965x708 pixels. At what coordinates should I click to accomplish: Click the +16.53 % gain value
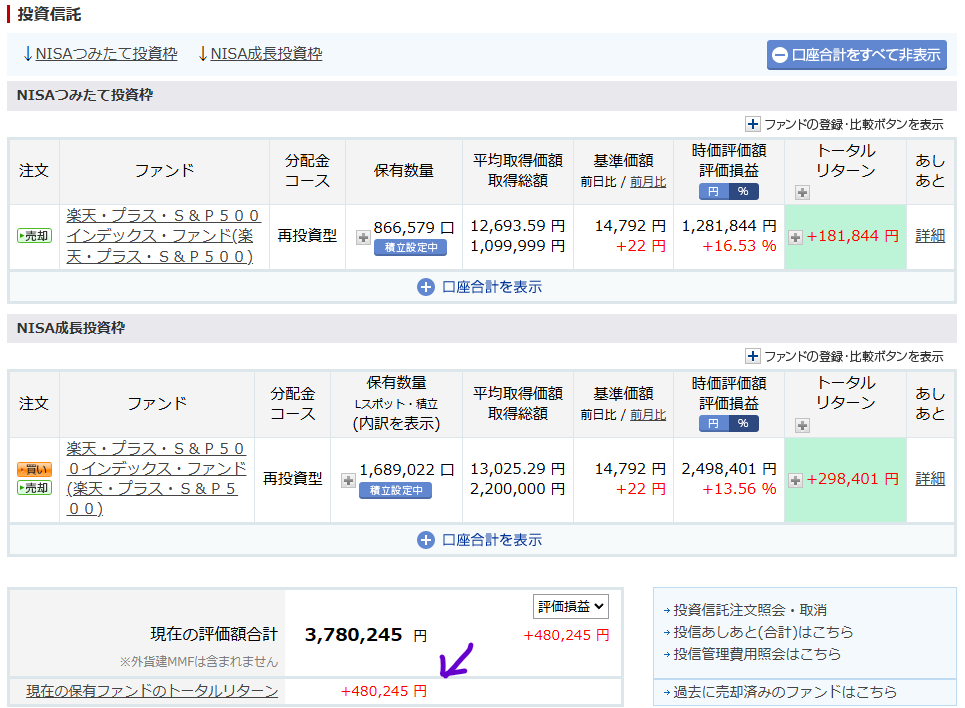pyautogui.click(x=739, y=246)
